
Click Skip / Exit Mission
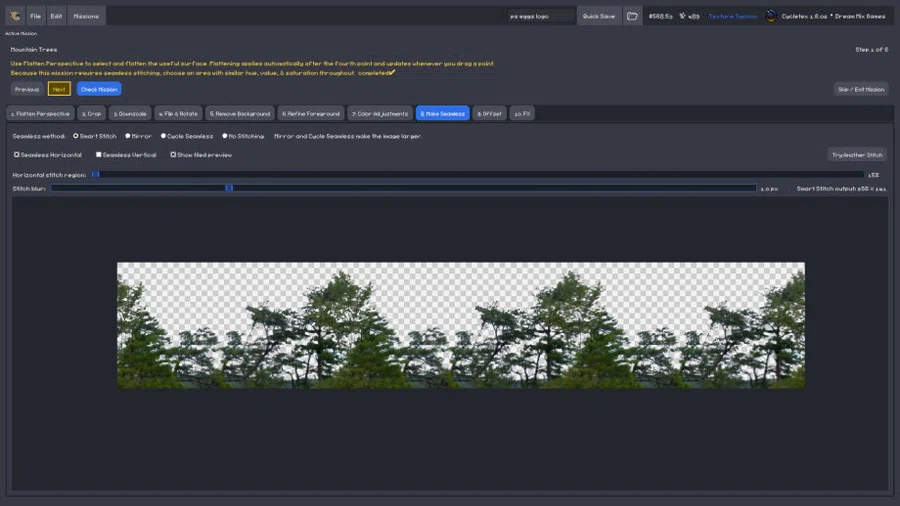[861, 89]
